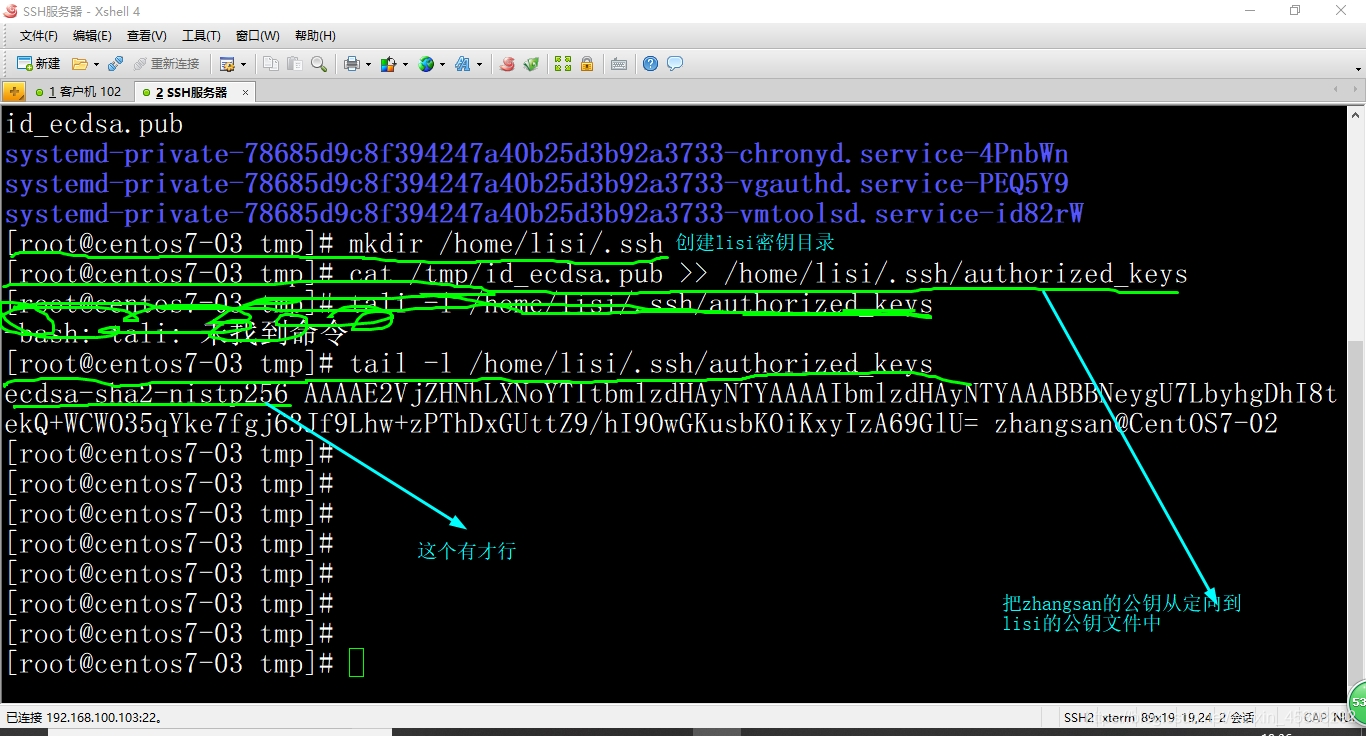Restore the Xshell window size
Viewport: 1366px width, 736px height.
click(x=1295, y=11)
